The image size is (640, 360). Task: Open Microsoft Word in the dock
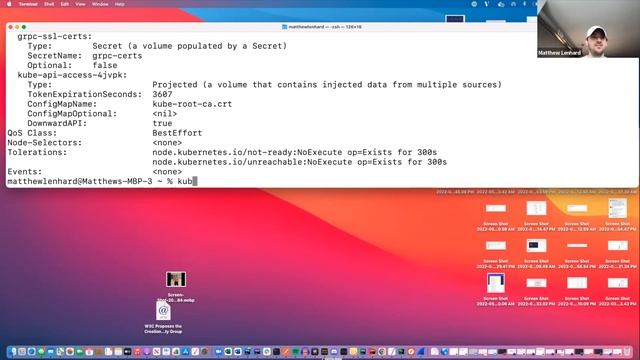pyautogui.click(x=238, y=351)
